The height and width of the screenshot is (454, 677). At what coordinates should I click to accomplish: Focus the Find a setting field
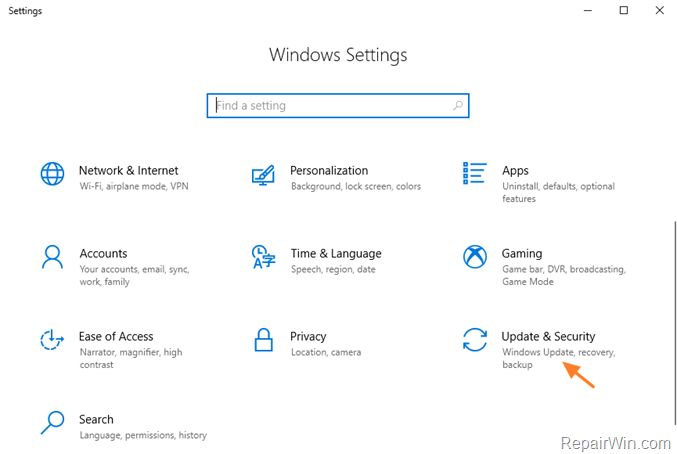tap(338, 105)
